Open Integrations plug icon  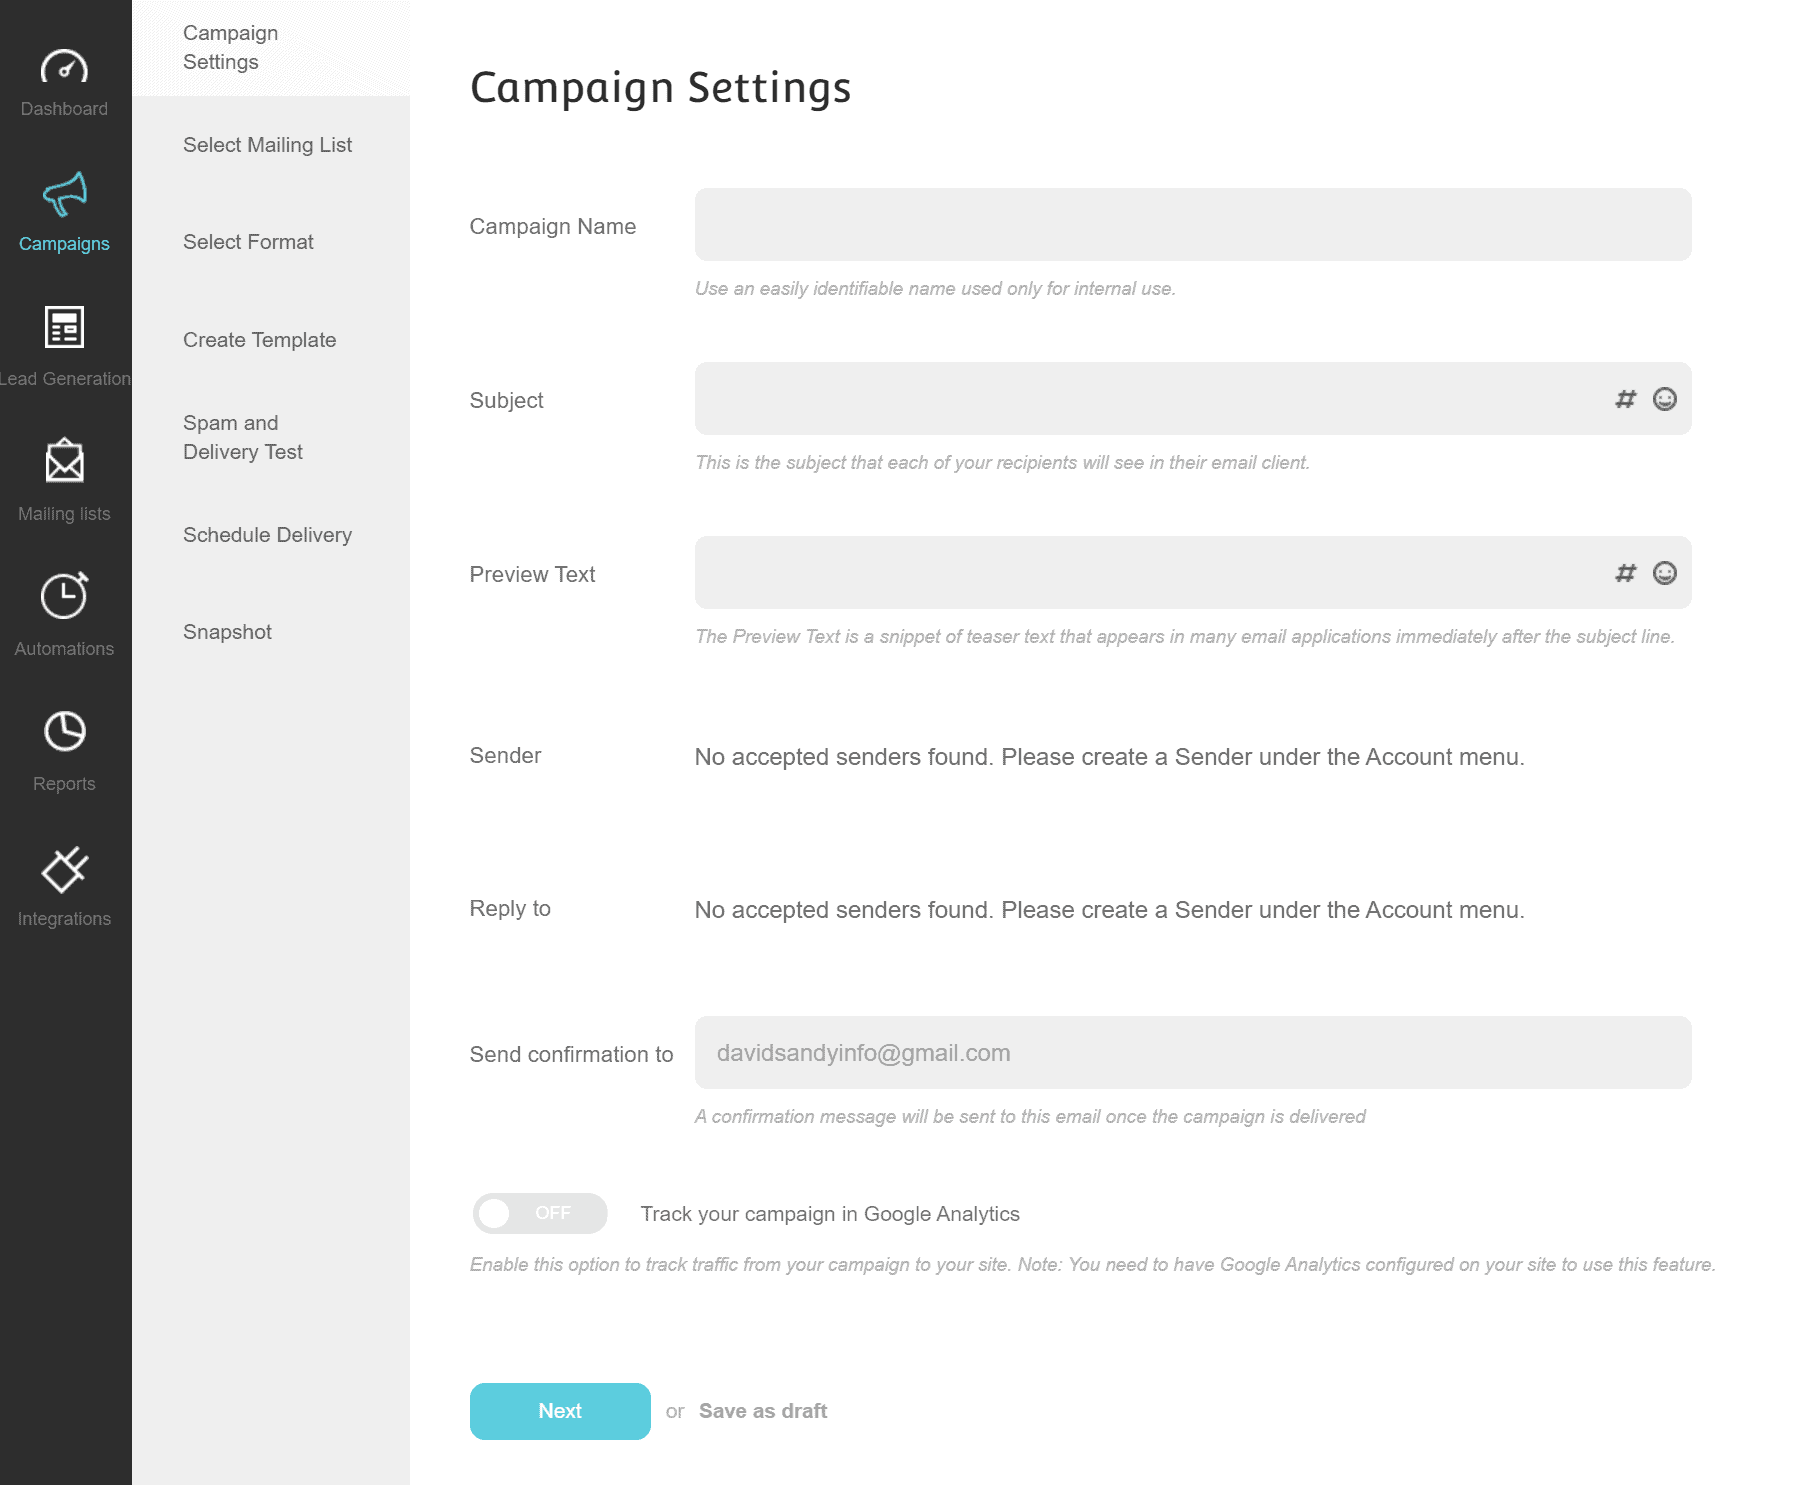(64, 868)
